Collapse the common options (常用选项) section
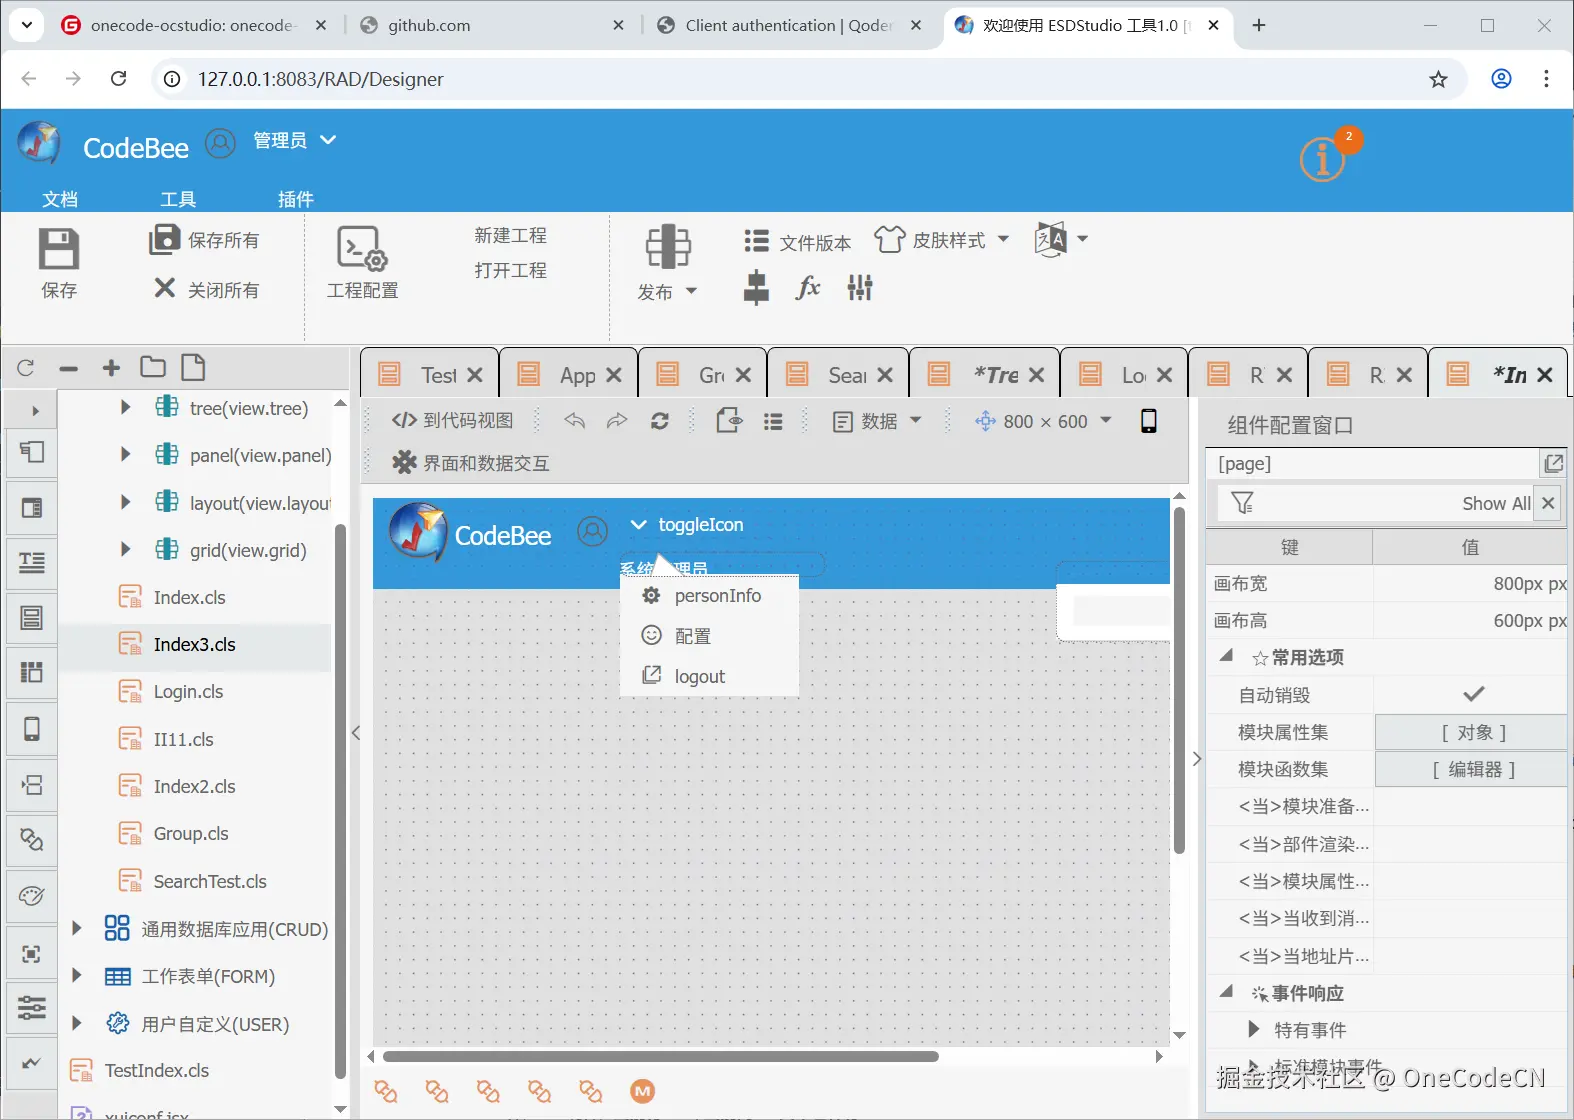This screenshot has height=1120, width=1574. coord(1226,656)
